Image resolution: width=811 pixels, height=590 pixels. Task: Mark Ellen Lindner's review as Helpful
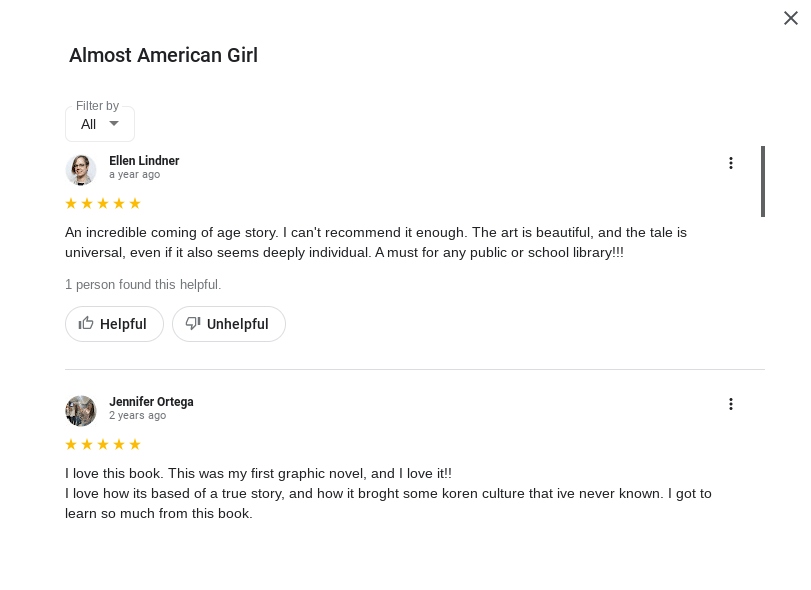point(114,324)
